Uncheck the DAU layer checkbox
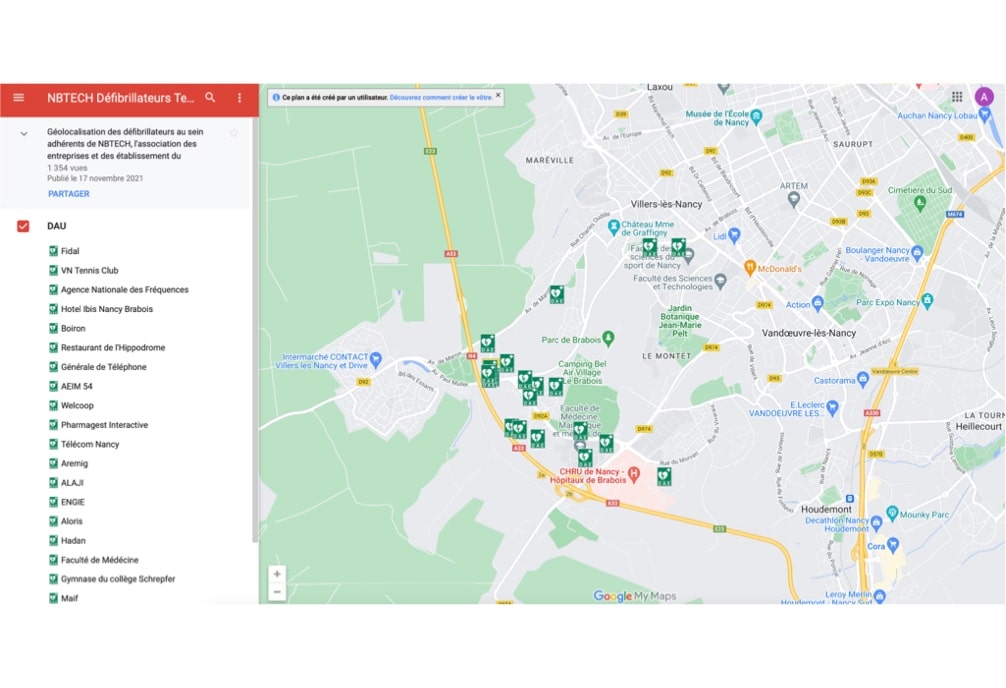Viewport: 1006px width, 688px height. [23, 226]
